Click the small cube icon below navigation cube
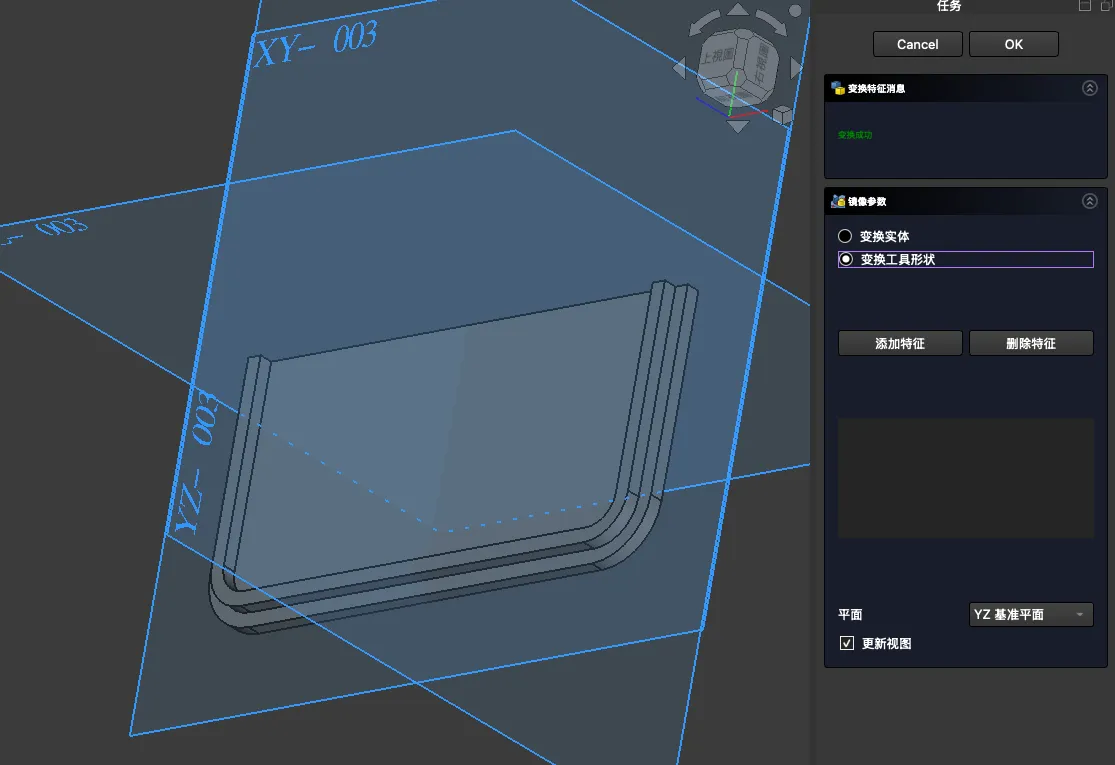The height and width of the screenshot is (765, 1115). point(782,116)
